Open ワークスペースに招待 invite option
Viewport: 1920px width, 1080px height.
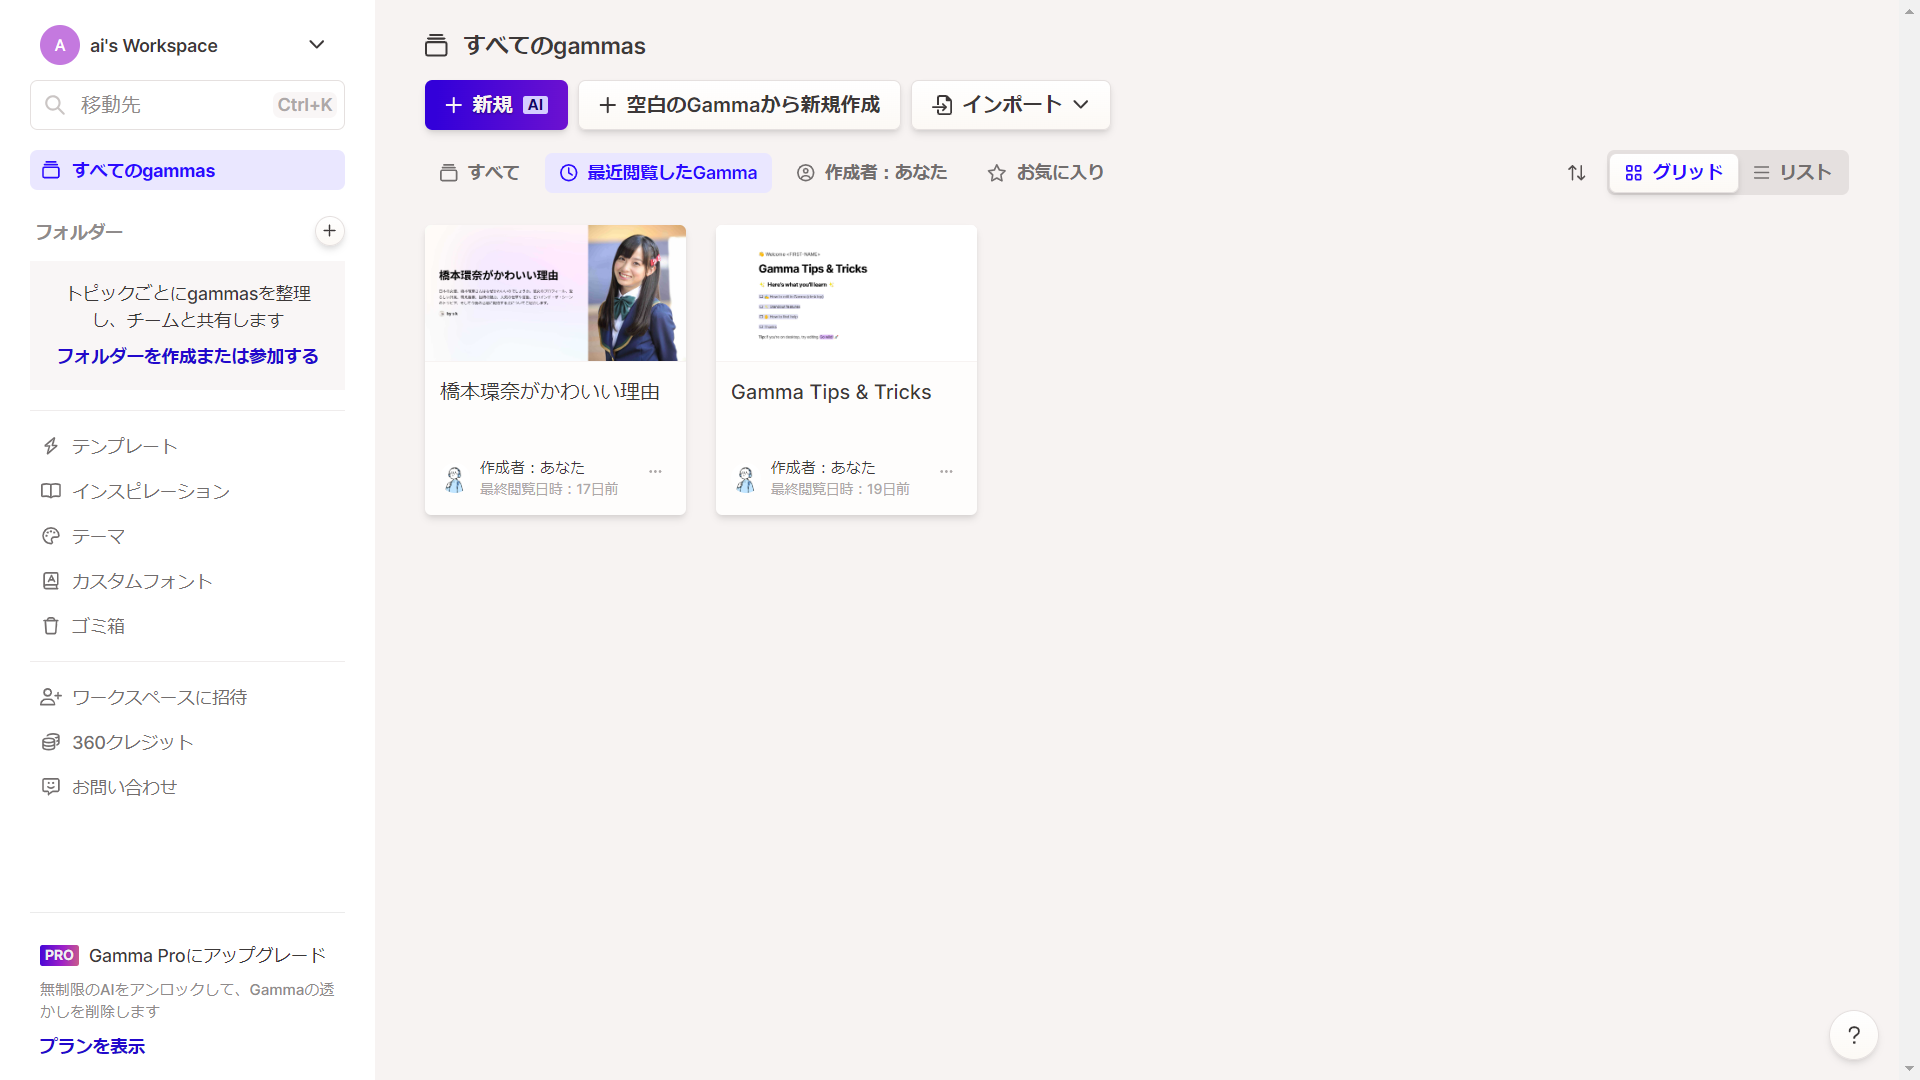[x=158, y=697]
